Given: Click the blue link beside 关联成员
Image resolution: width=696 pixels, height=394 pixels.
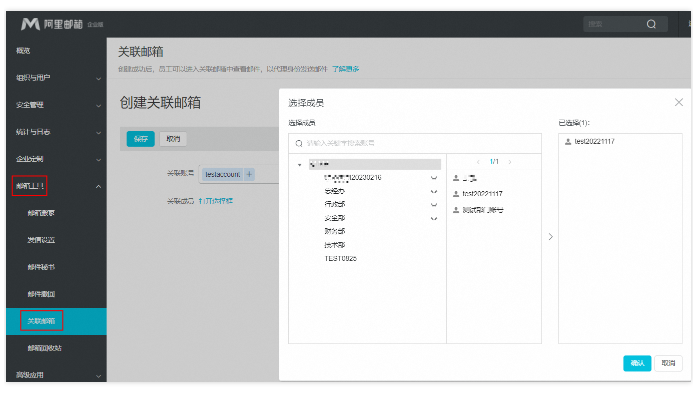Looking at the screenshot, I should coord(216,201).
